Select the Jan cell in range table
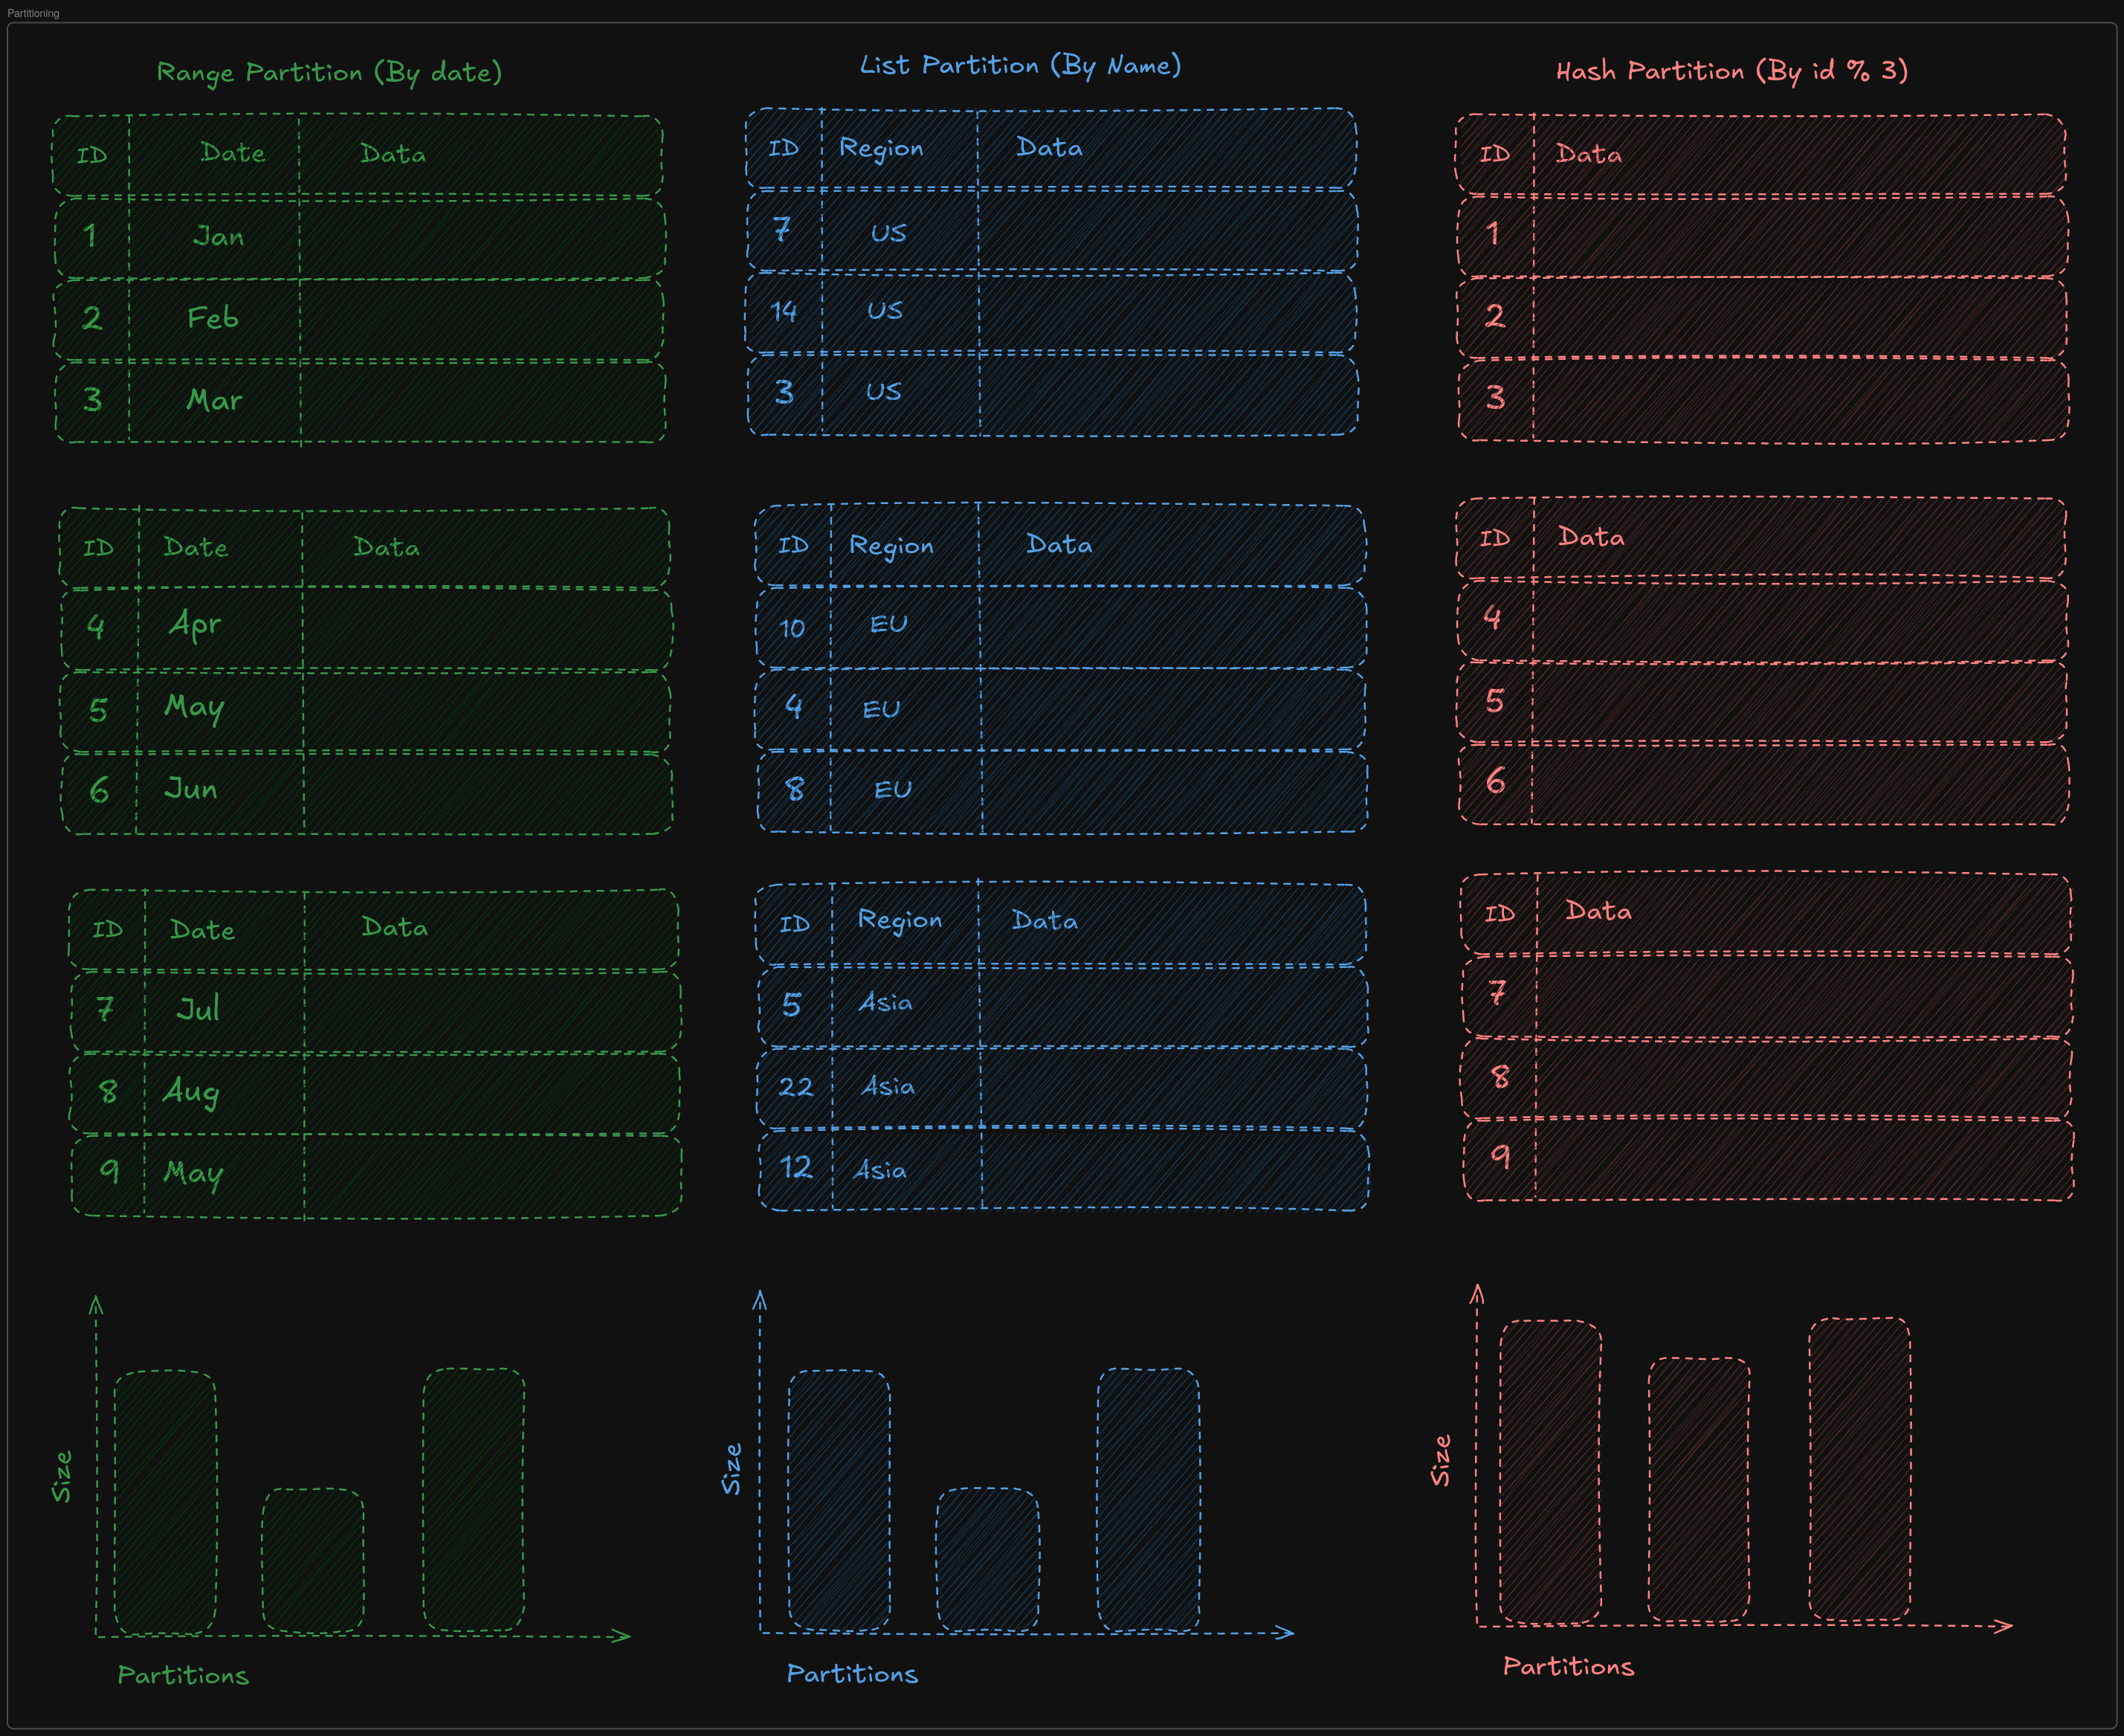 pos(218,237)
